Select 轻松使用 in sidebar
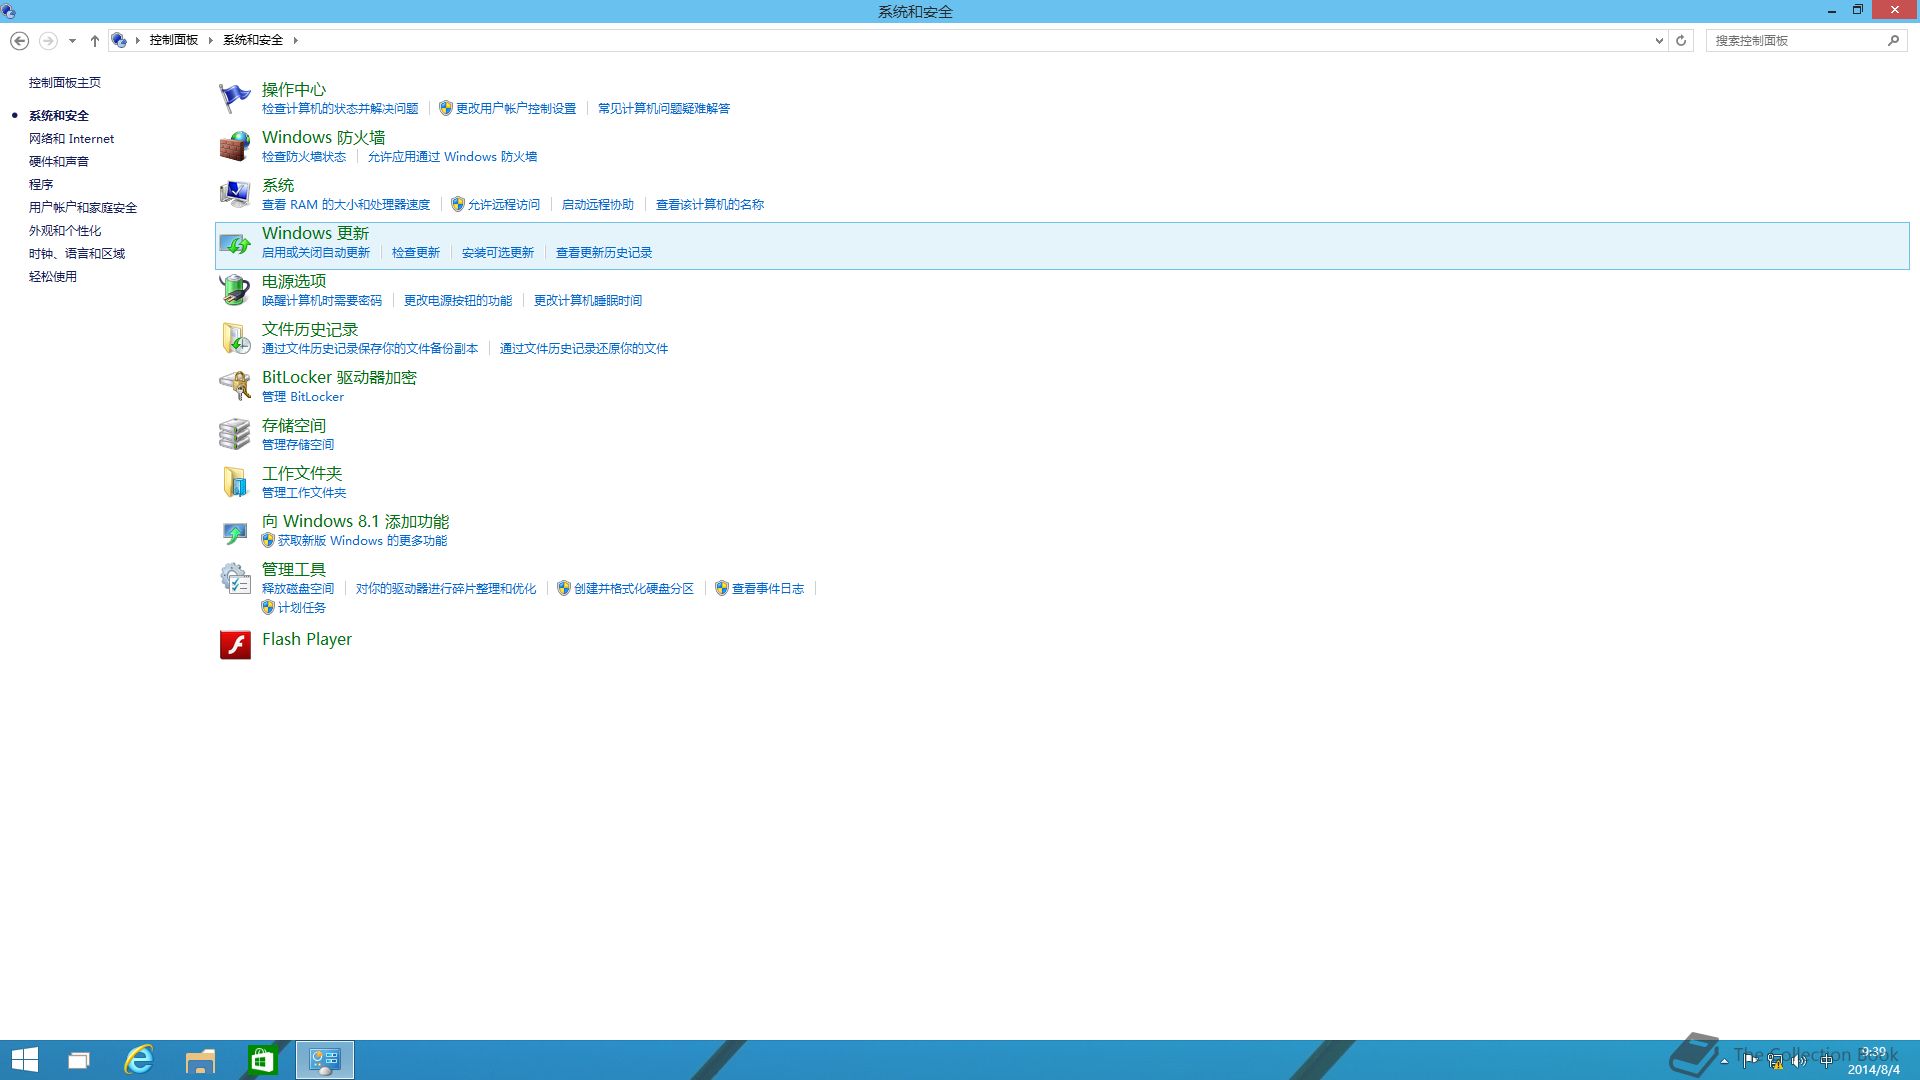1920x1080 pixels. (x=53, y=276)
